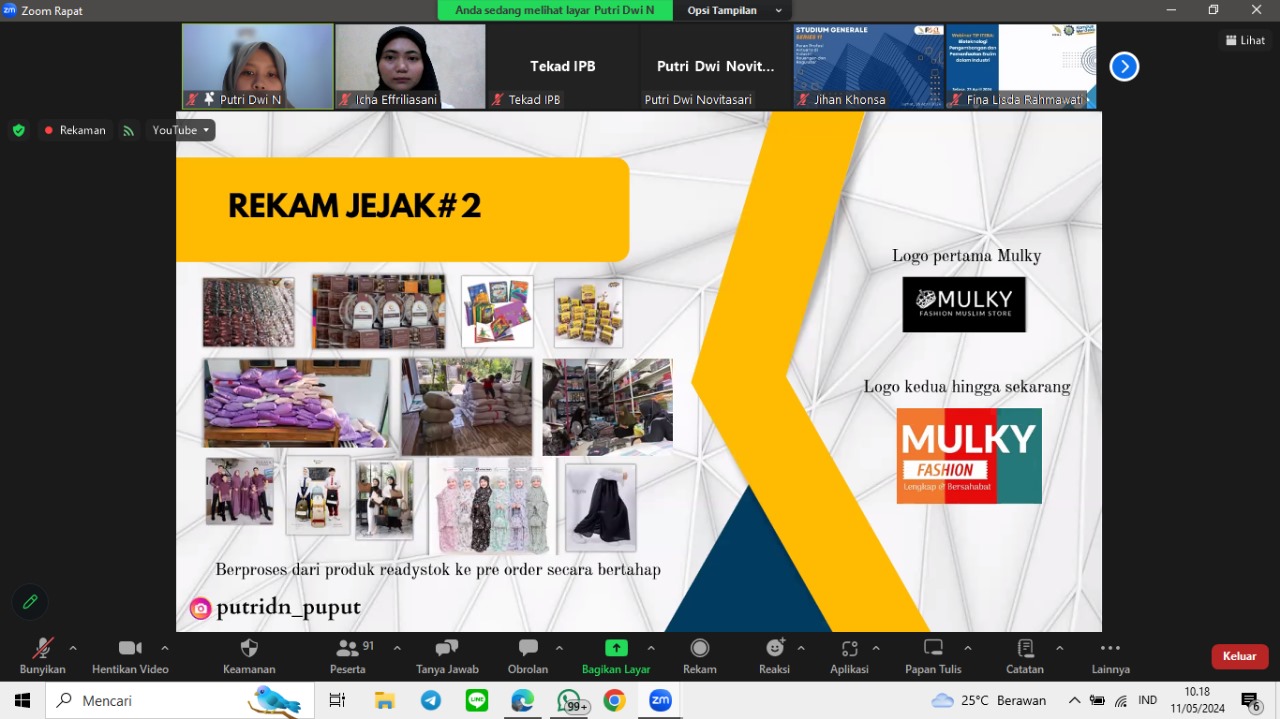Open WhatsApp from the taskbar
This screenshot has height=719, width=1280.
click(569, 700)
